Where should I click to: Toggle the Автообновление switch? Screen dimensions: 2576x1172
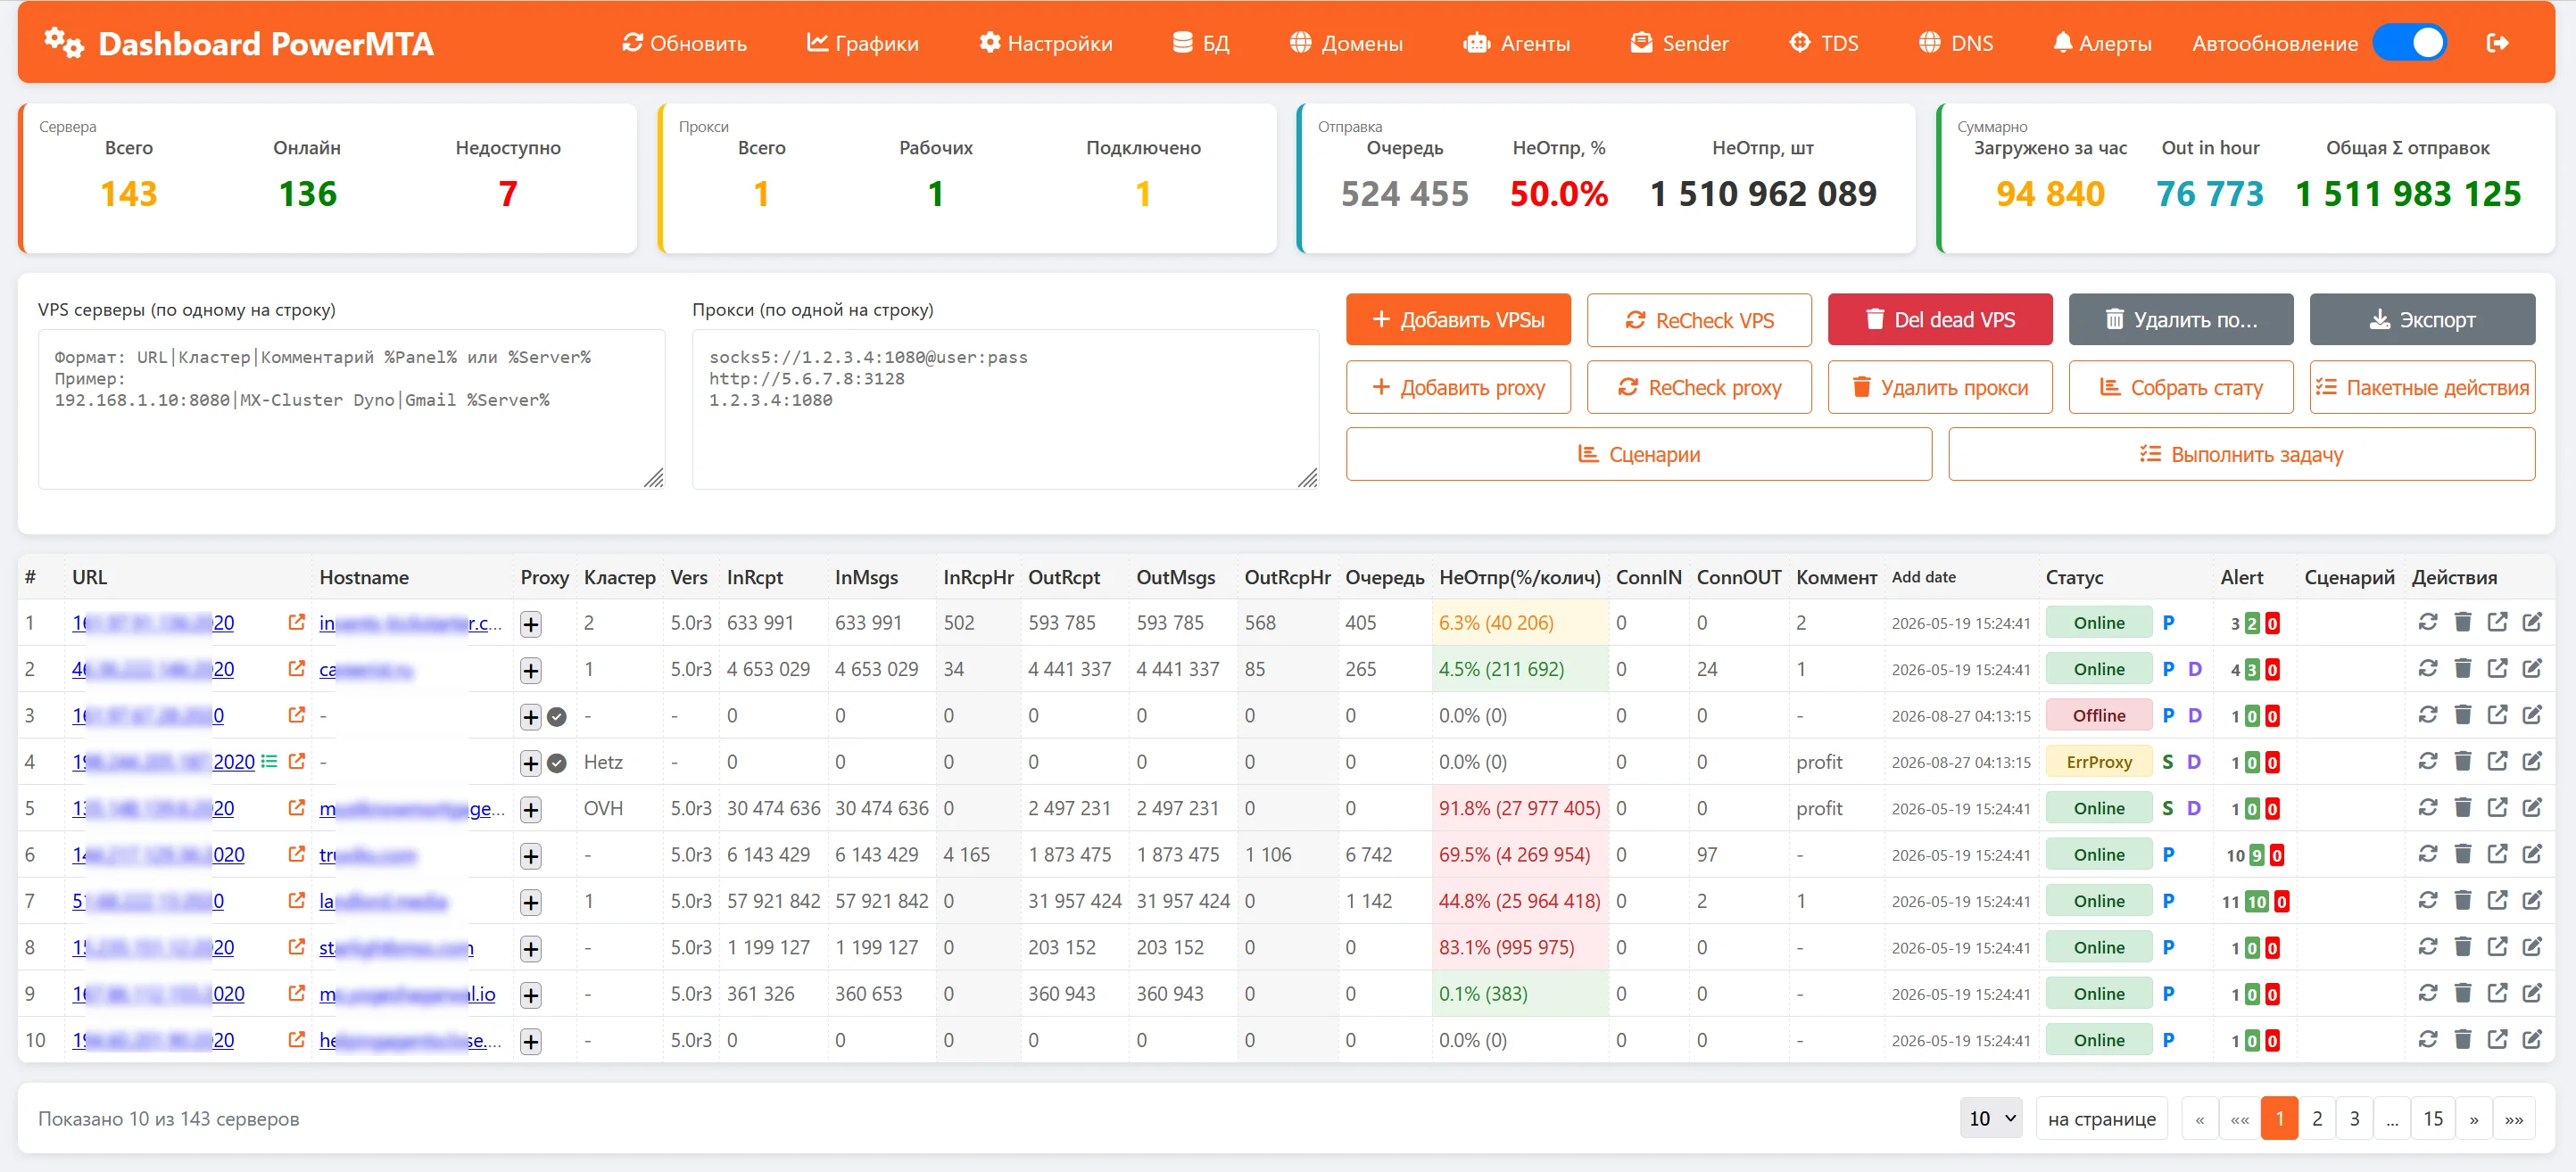pyautogui.click(x=2409, y=43)
